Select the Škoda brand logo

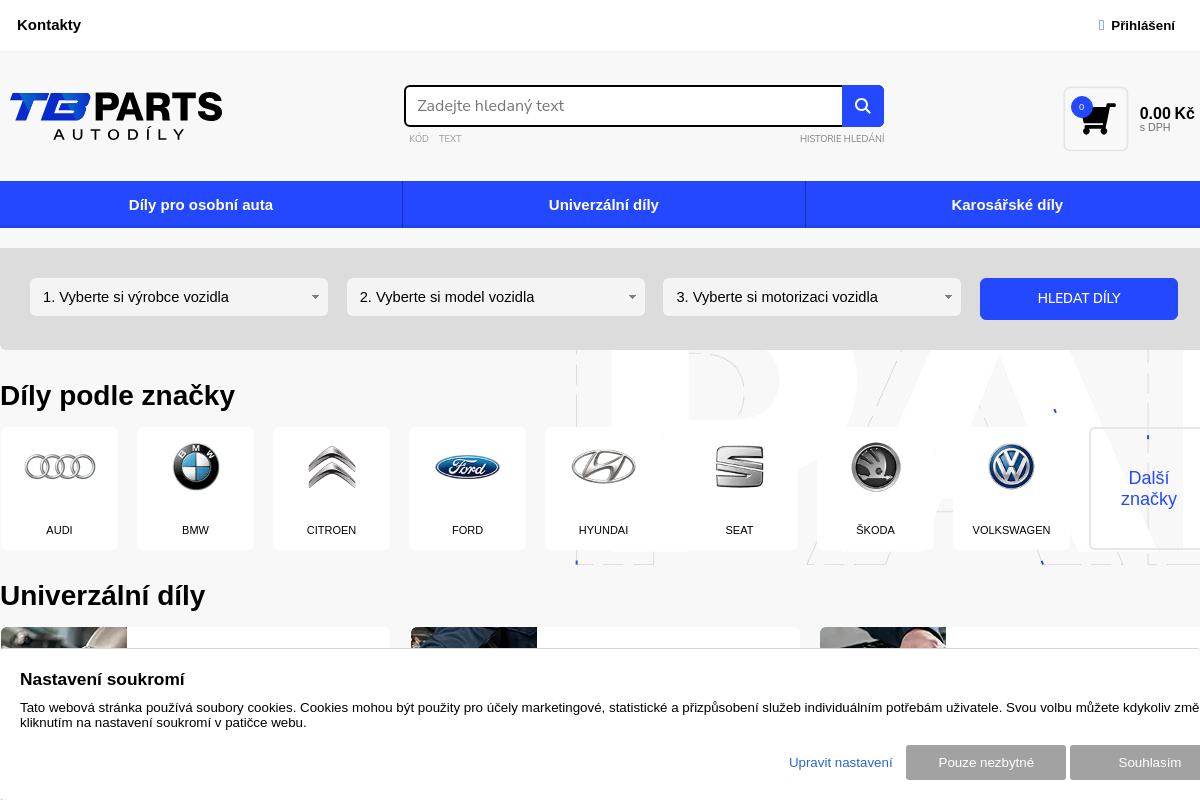[876, 467]
